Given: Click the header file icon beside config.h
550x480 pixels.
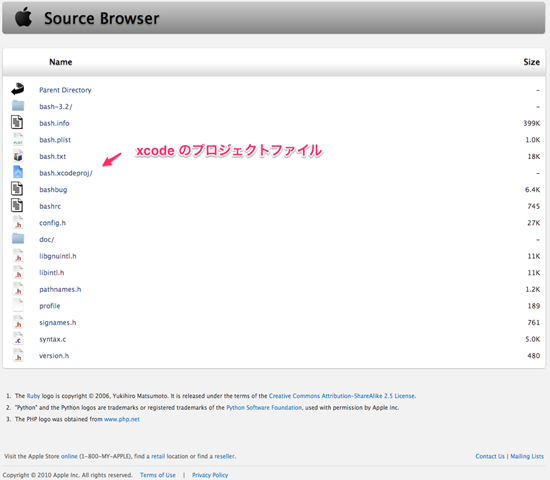Looking at the screenshot, I should point(18,222).
